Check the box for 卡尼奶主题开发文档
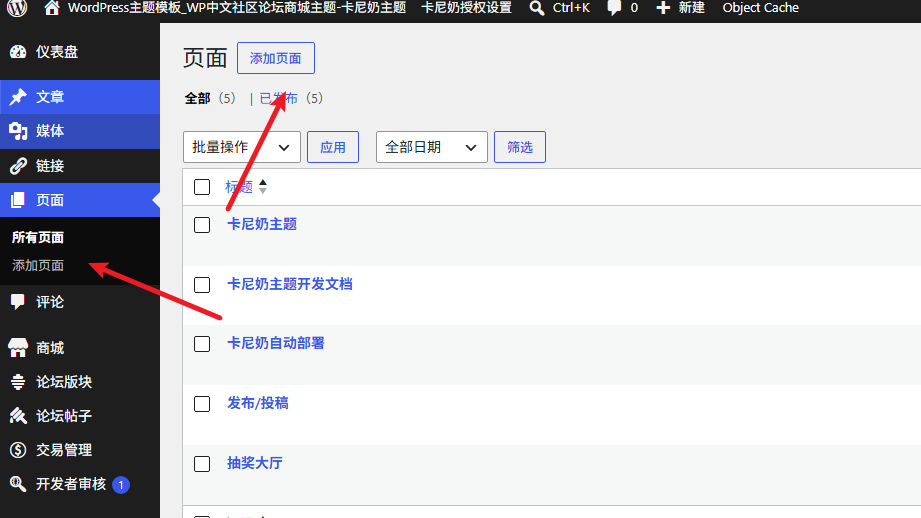Image resolution: width=921 pixels, height=518 pixels. [x=202, y=285]
